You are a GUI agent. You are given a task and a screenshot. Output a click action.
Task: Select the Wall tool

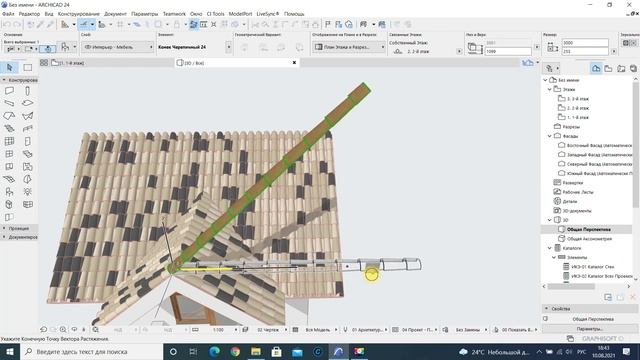tap(9, 90)
